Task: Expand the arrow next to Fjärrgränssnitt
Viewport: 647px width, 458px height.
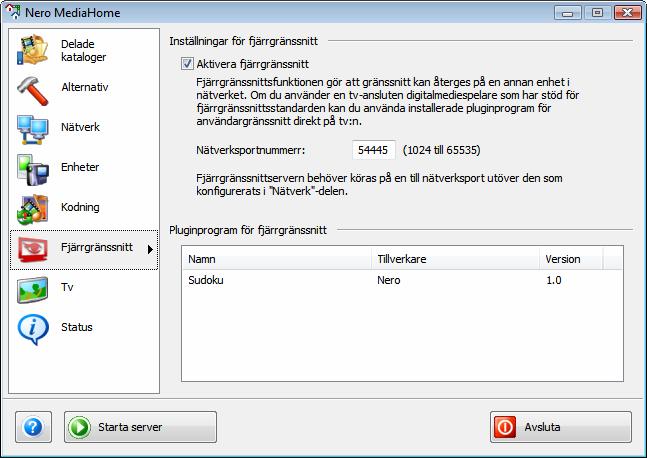Action: 150,249
